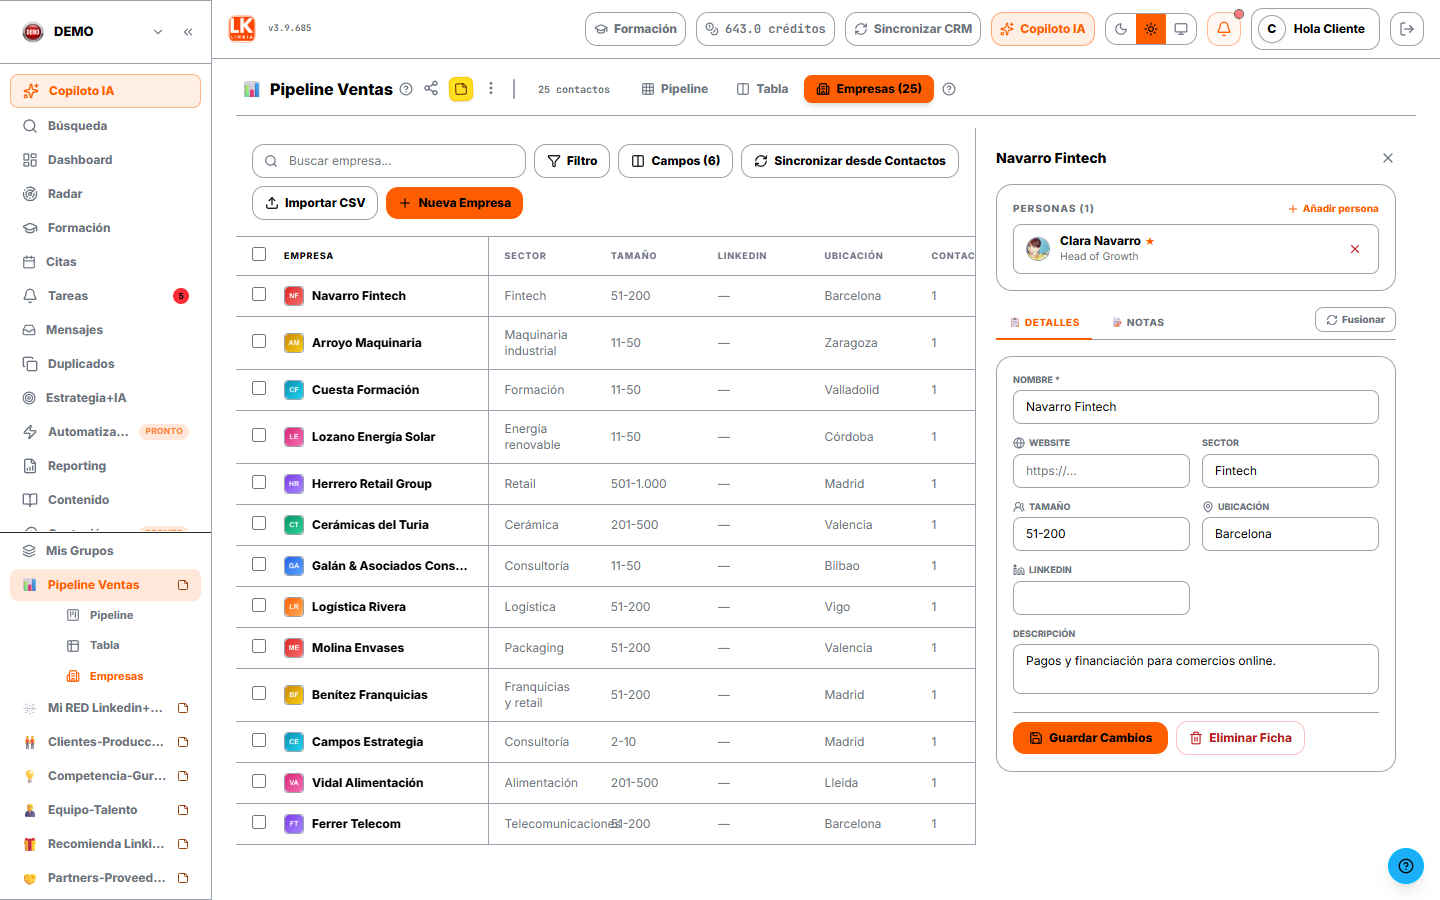
Task: Click the Añadir persona link
Action: tap(1333, 209)
